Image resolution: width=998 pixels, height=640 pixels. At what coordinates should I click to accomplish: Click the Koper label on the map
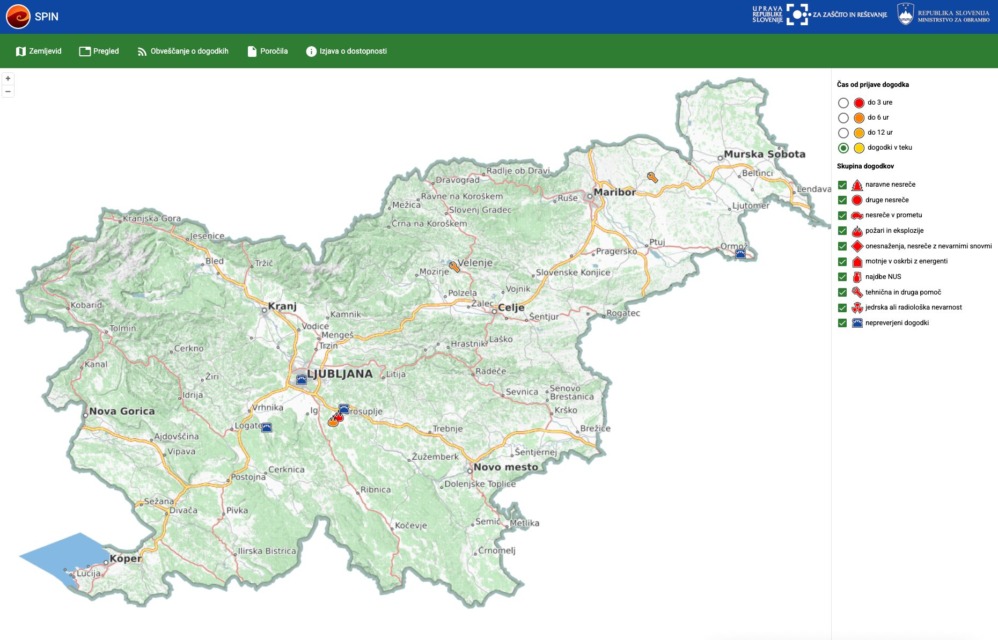(125, 559)
